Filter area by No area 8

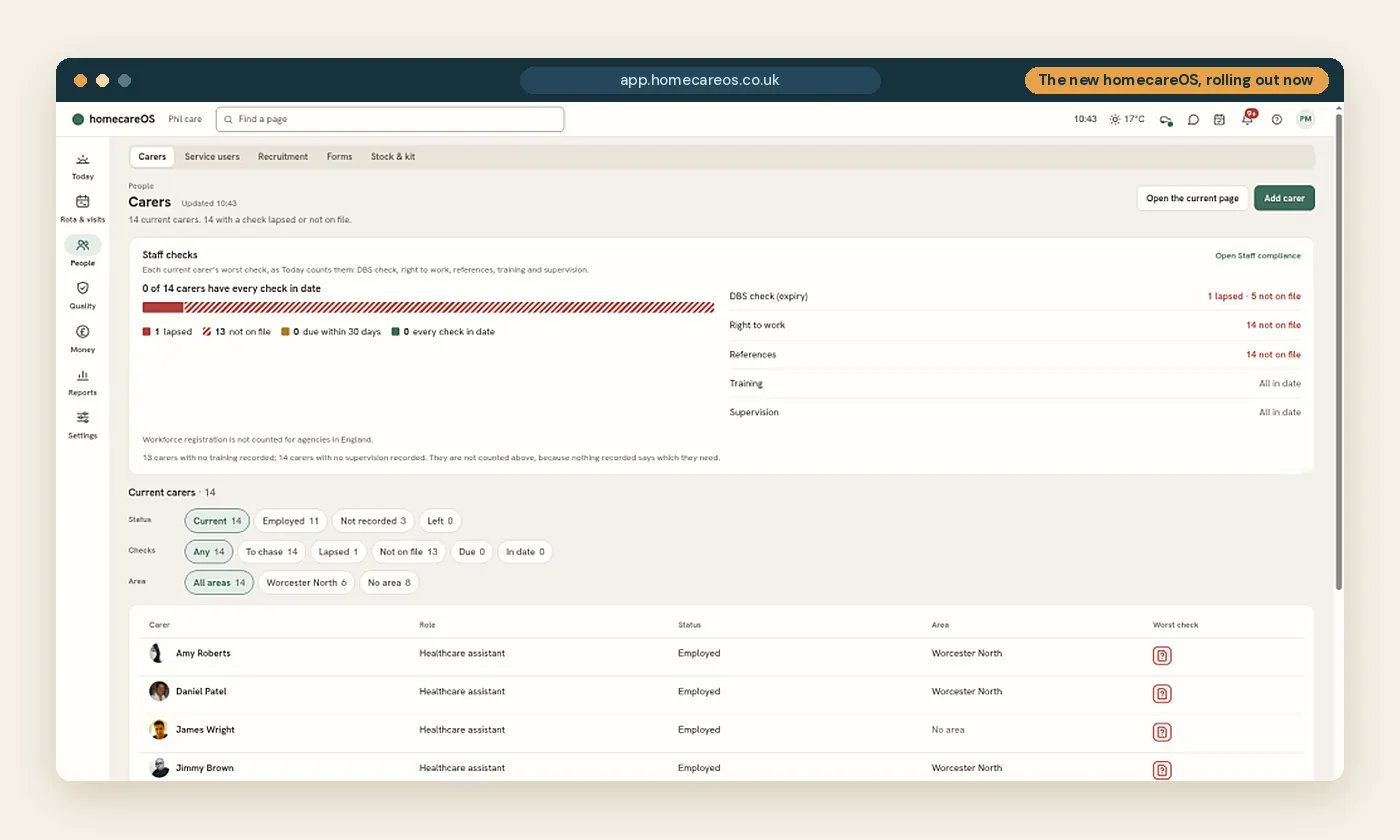point(389,583)
